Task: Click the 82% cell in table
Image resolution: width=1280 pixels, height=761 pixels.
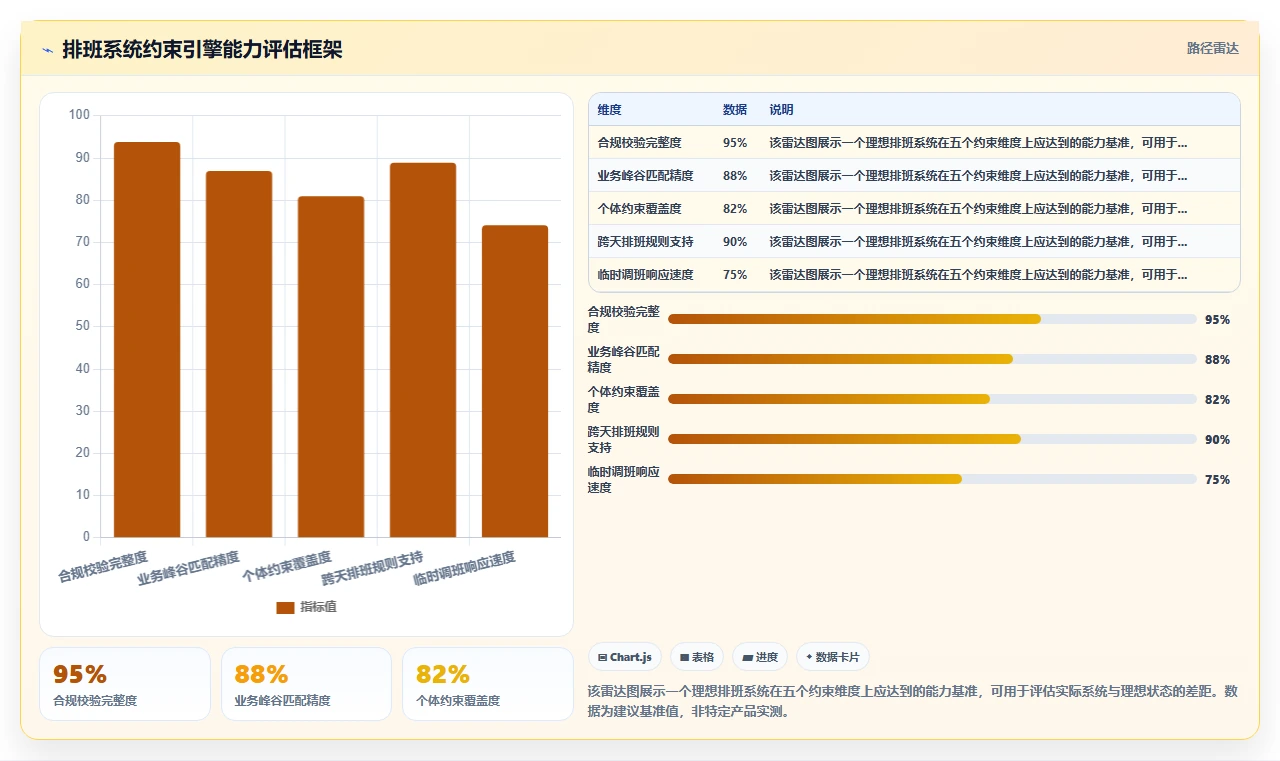Action: tap(735, 209)
